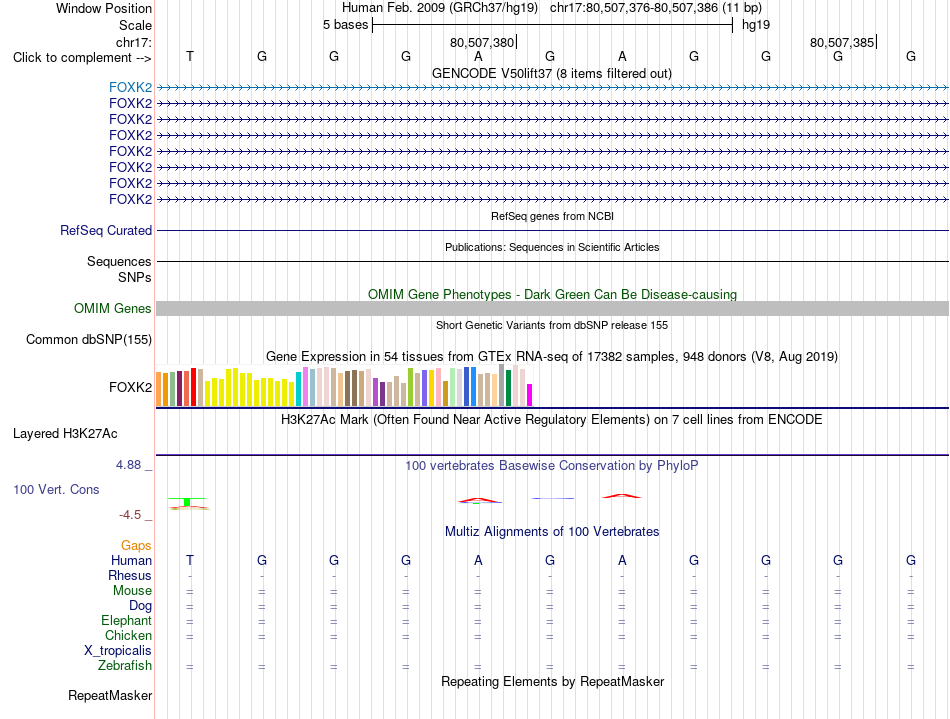
Task: Open the 'RefSeq genes from NCBI' track title
Action: 552,216
